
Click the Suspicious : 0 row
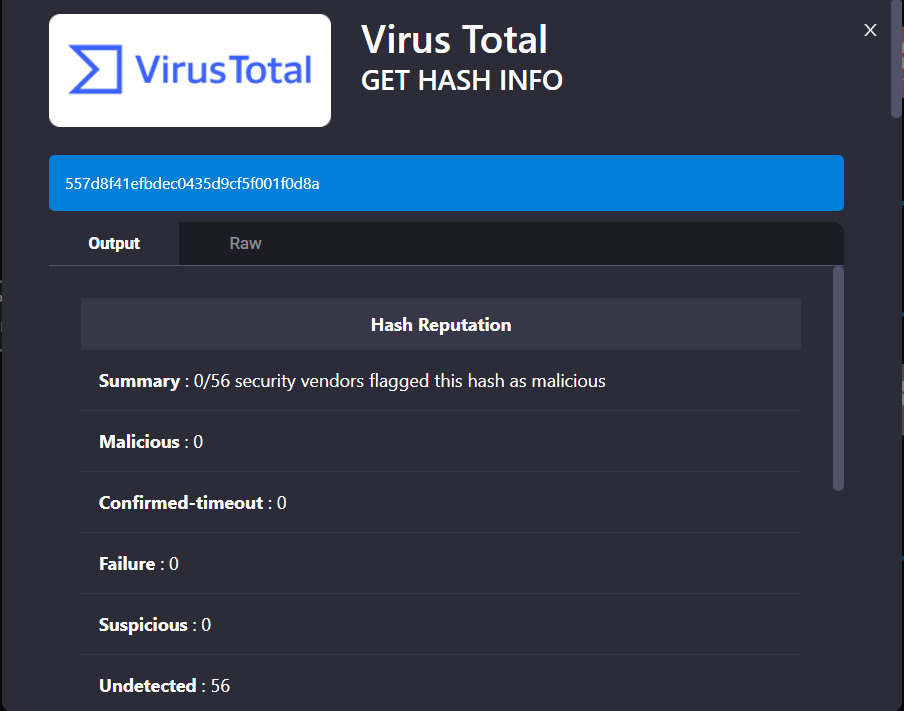[x=440, y=625]
